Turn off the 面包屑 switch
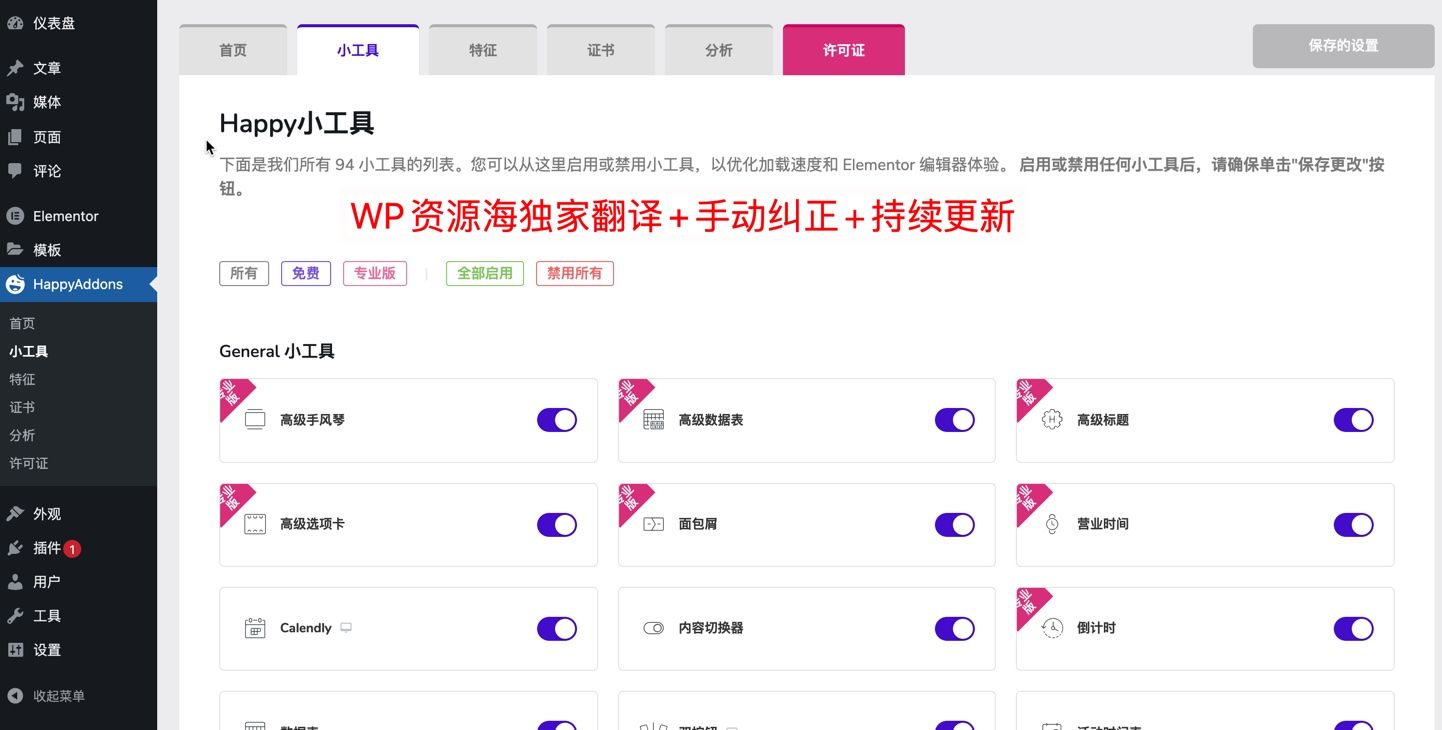 tap(955, 524)
